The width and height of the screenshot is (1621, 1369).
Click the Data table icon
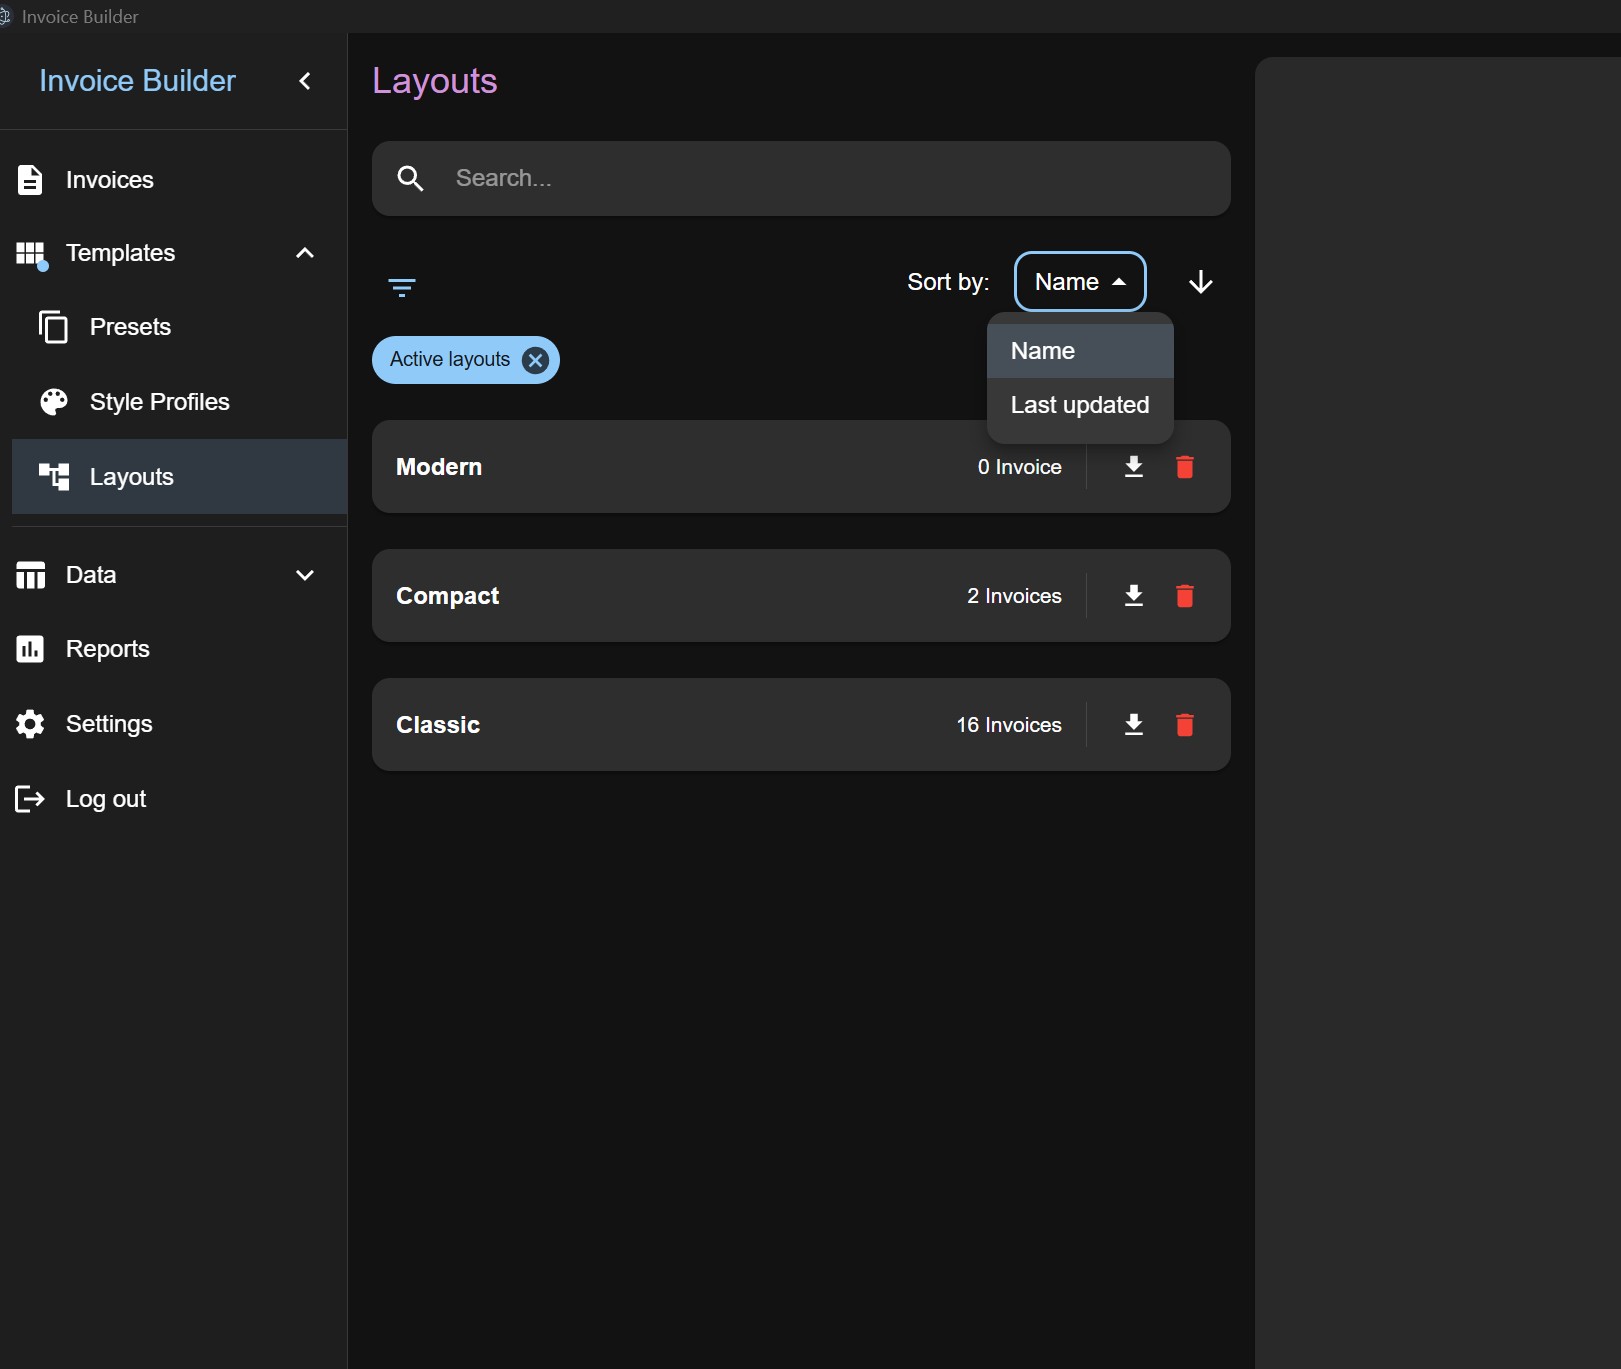(31, 575)
